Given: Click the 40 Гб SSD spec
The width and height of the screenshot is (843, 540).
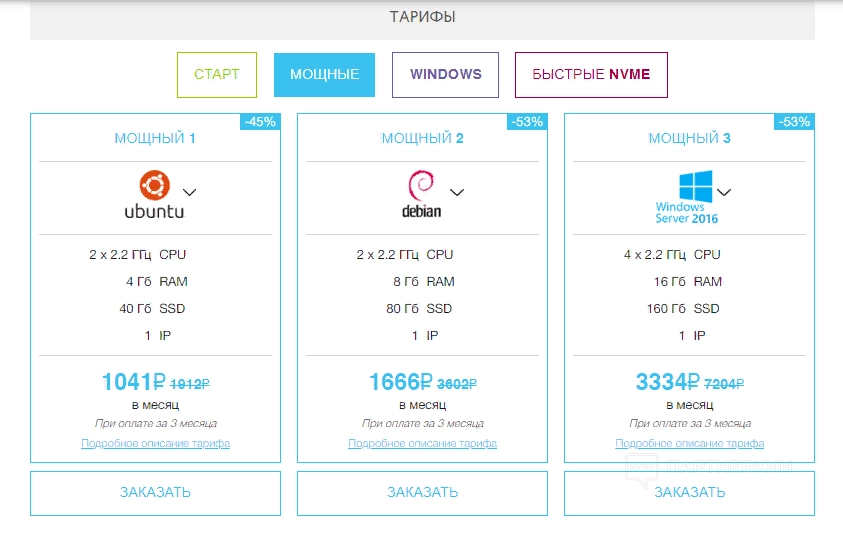Looking at the screenshot, I should pos(152,309).
